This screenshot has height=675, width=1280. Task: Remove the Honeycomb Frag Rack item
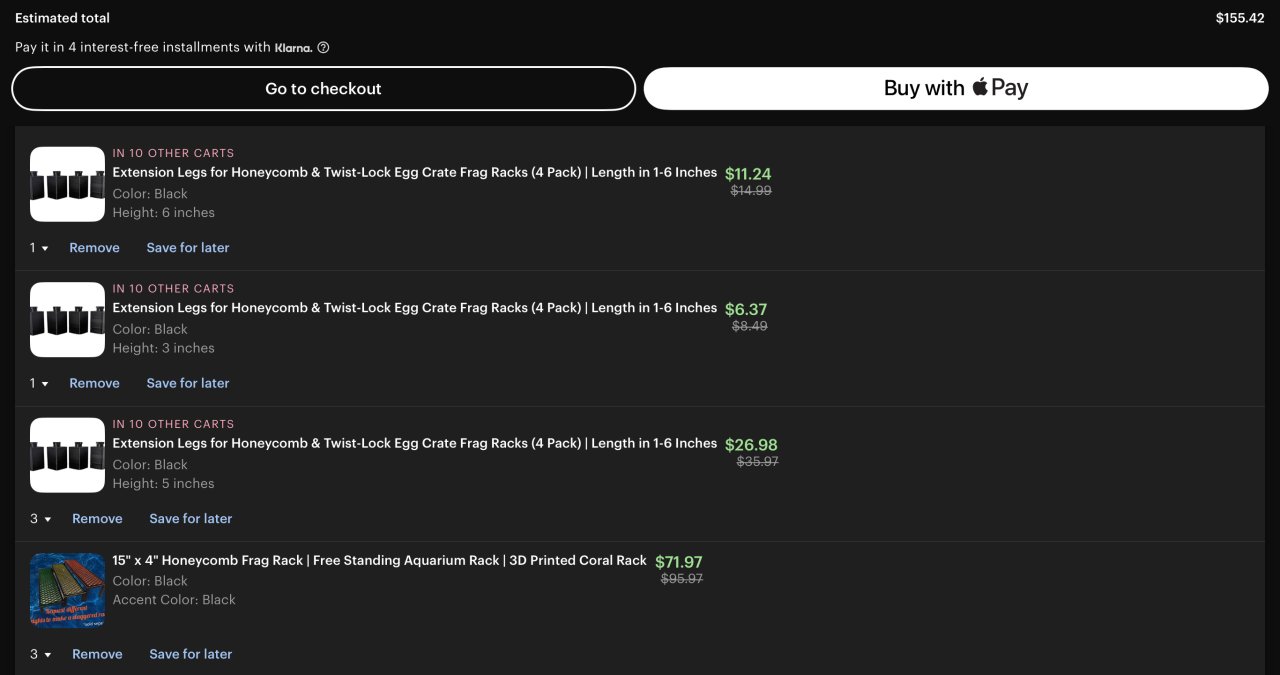(x=97, y=654)
